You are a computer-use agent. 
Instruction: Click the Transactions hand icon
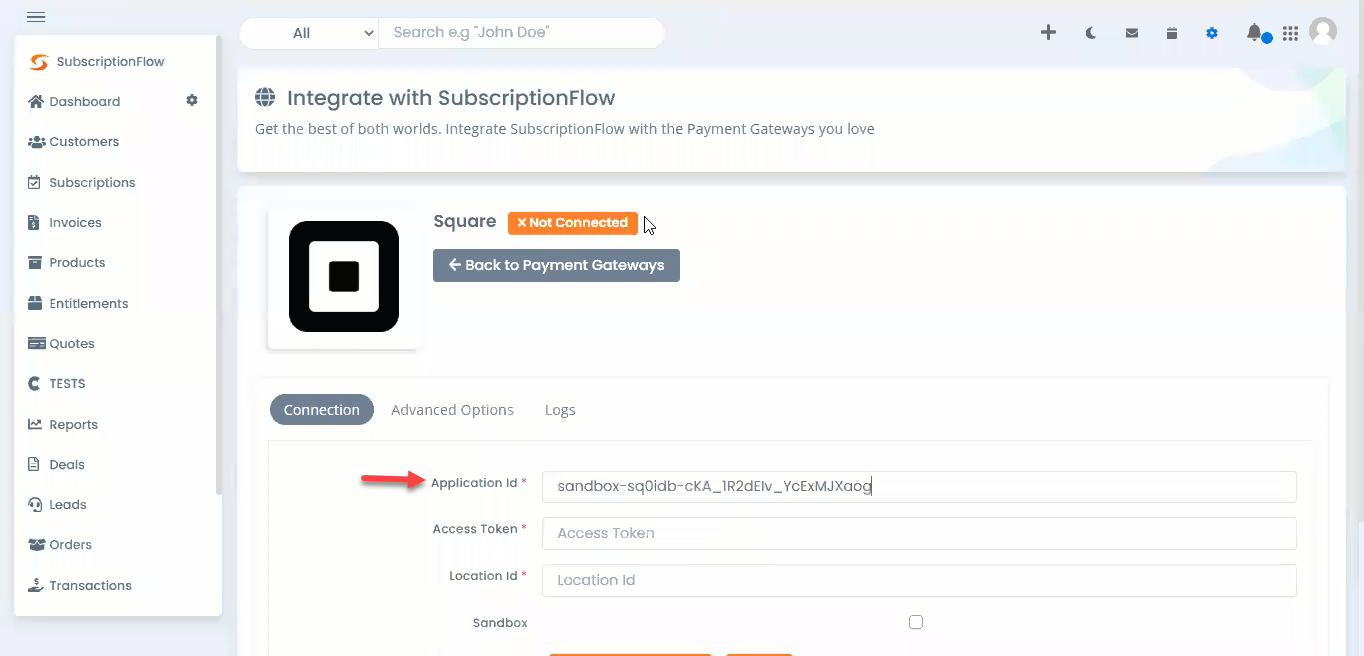coord(35,585)
